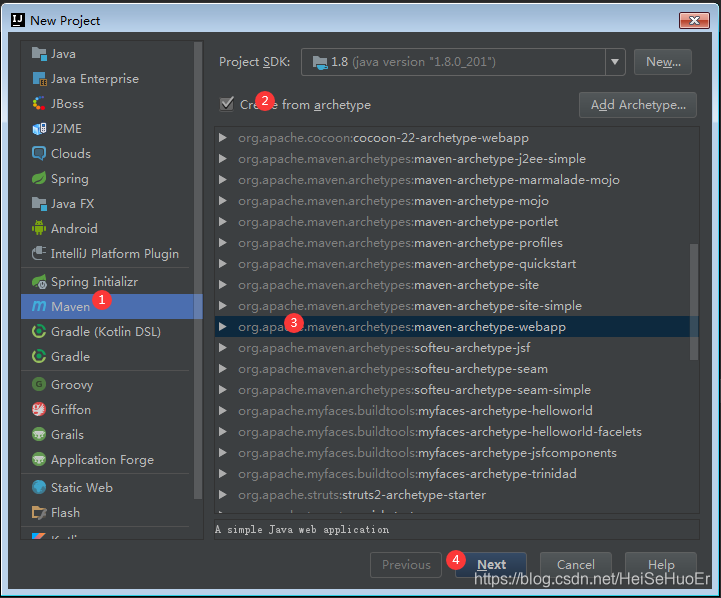721x598 pixels.
Task: Choose the Java Enterprise icon
Action: point(39,79)
